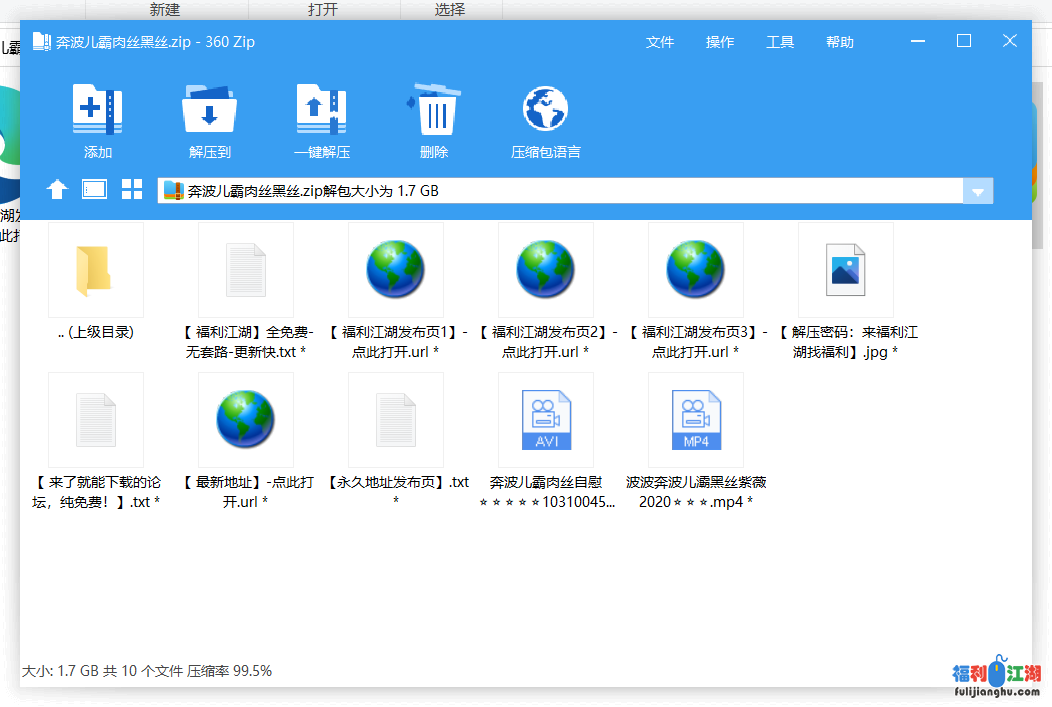Select the 解压密码 jpg image file
Screen dimensions: 1052x707
tap(845, 271)
